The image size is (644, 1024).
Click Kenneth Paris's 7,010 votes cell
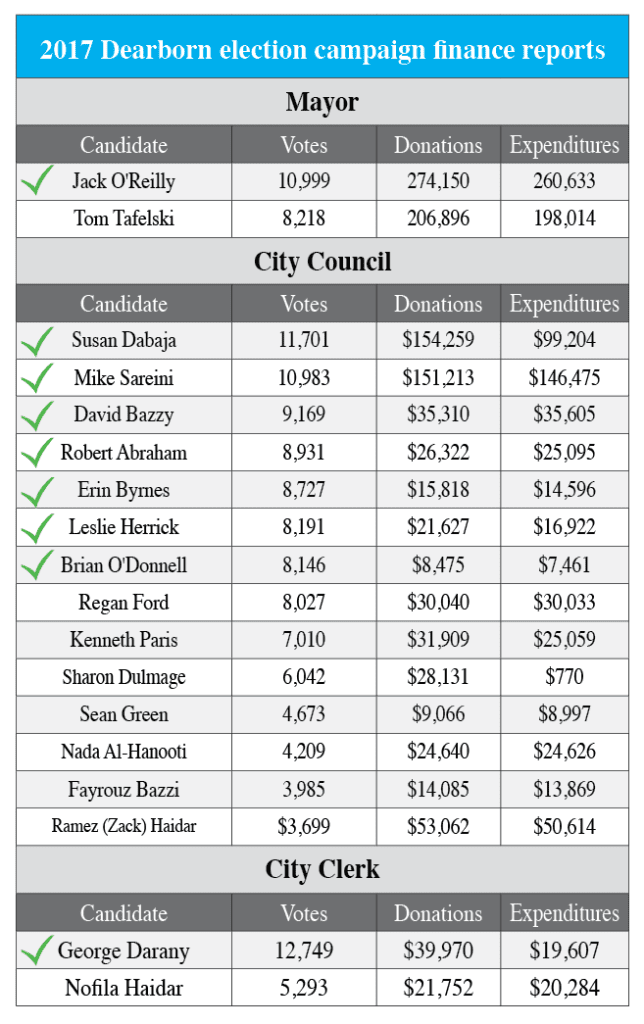pyautogui.click(x=304, y=639)
